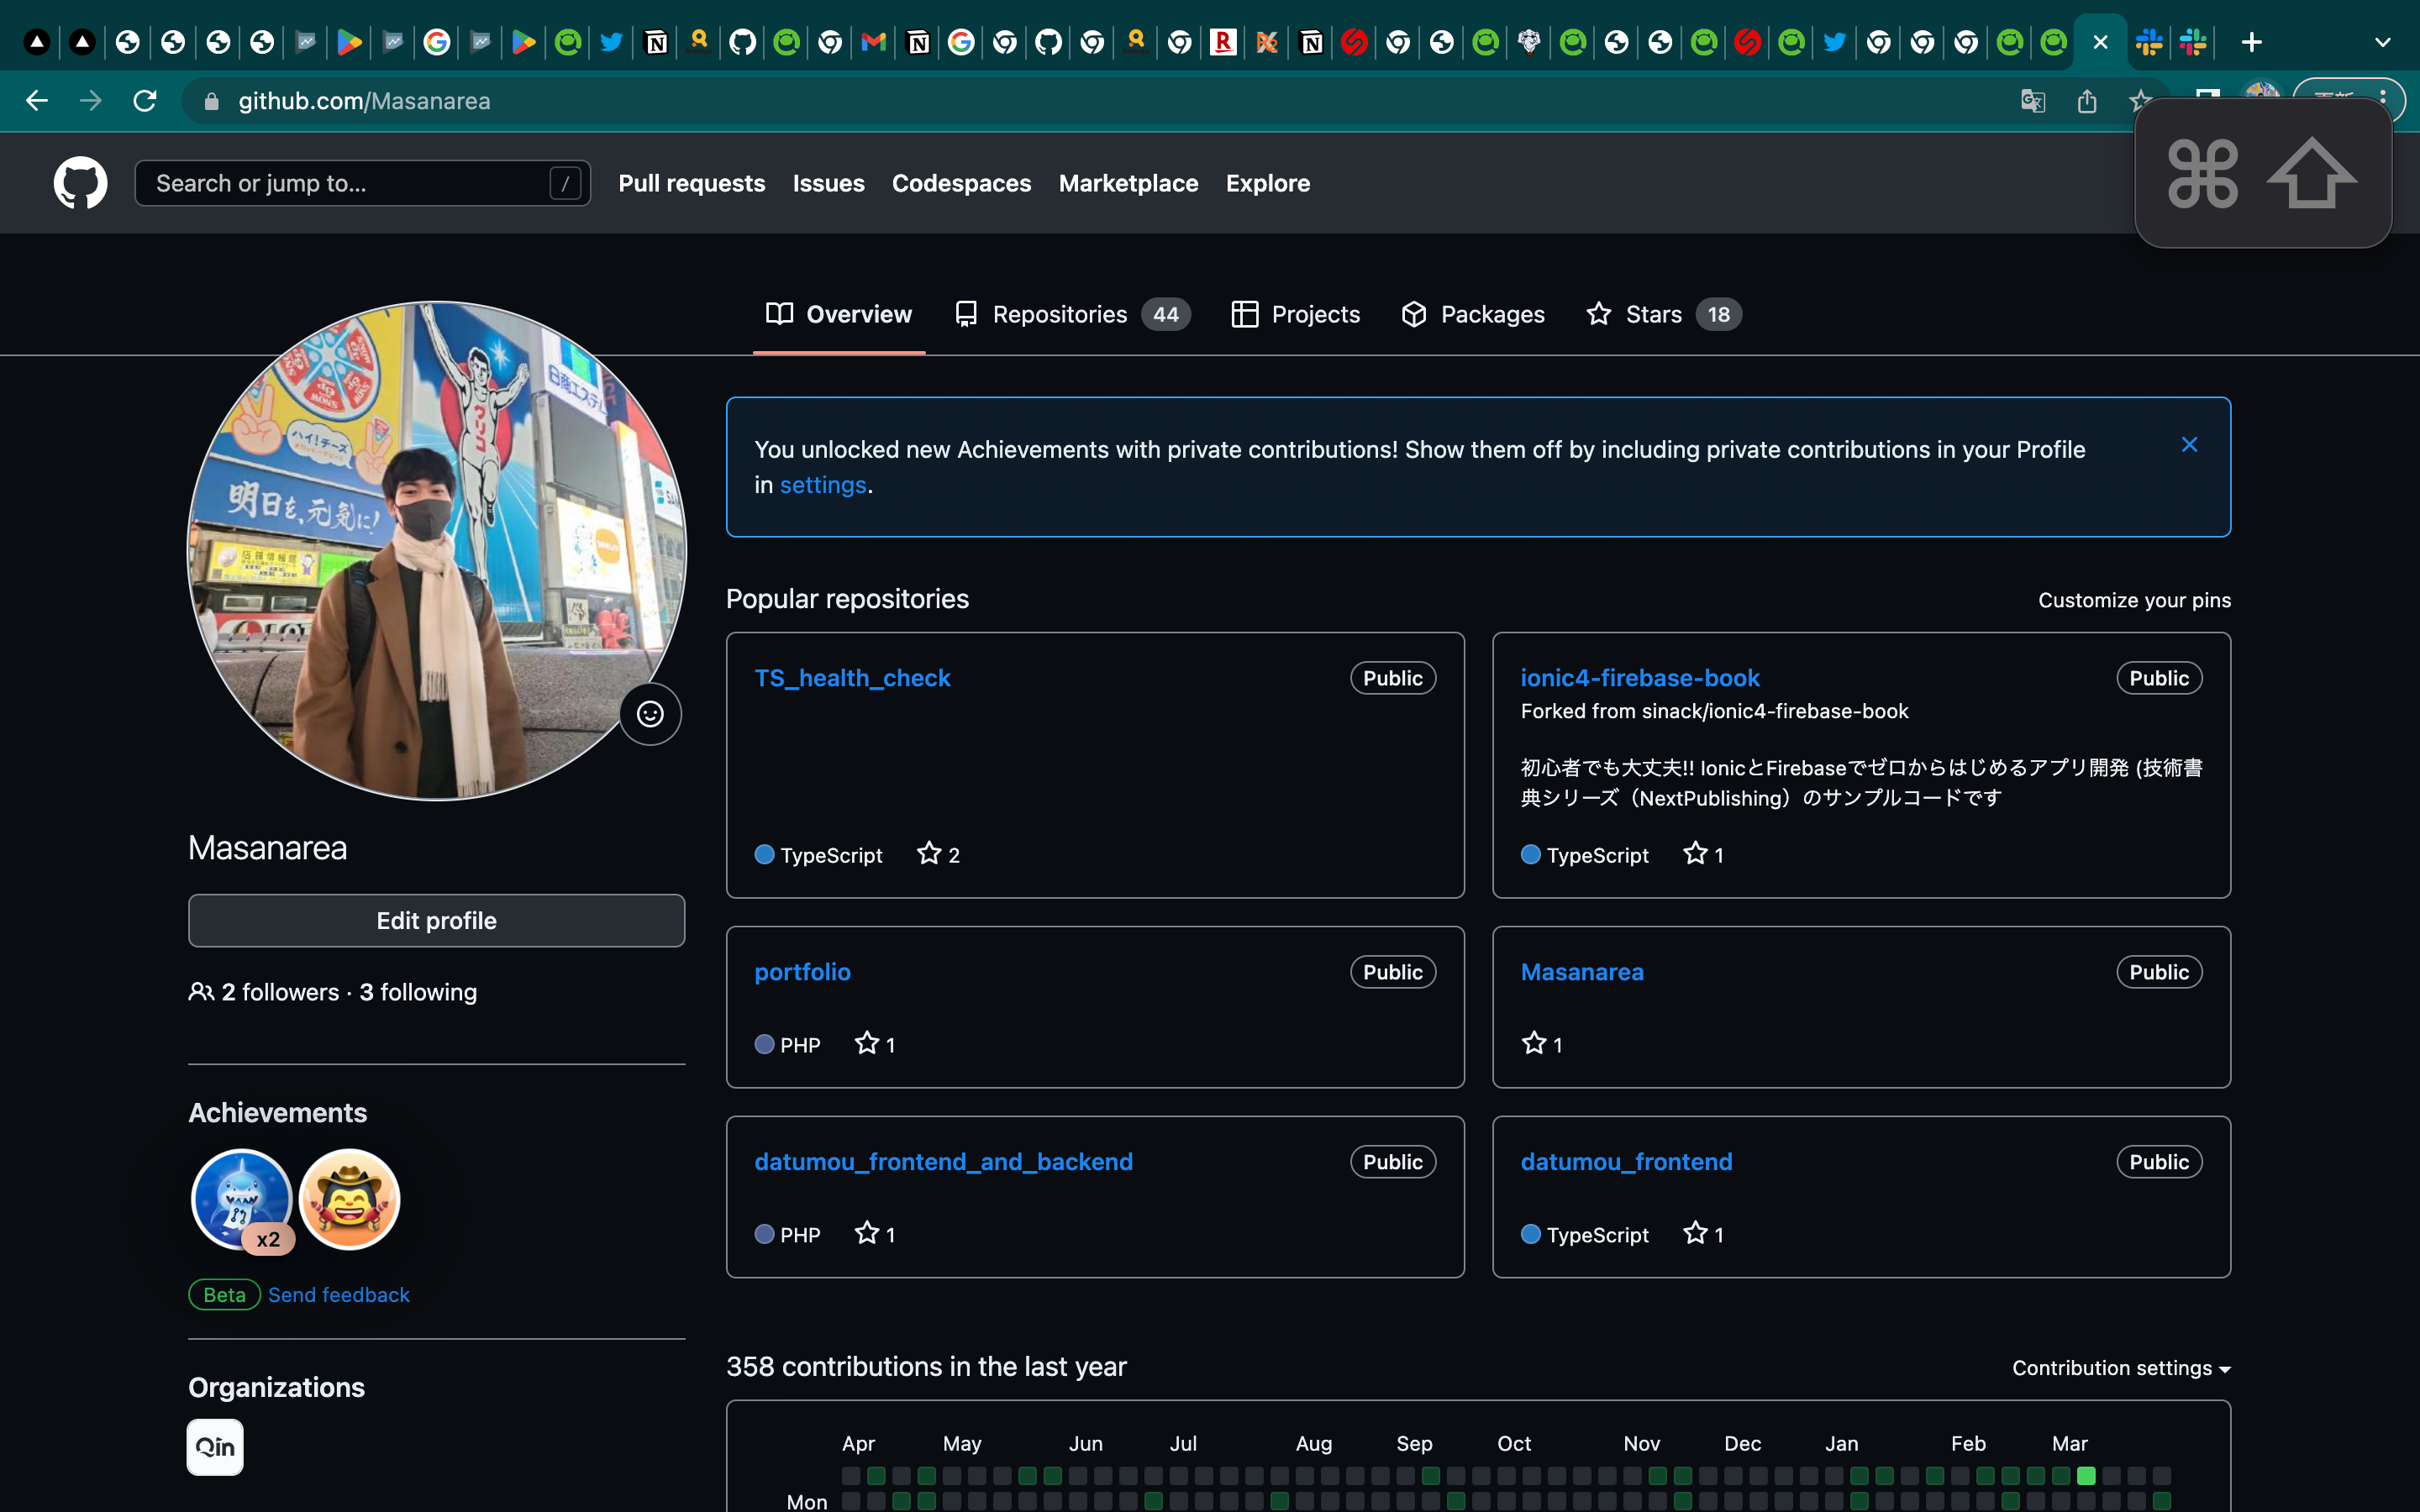
Task: Open a new browser tab with the plus button
Action: pos(2251,42)
